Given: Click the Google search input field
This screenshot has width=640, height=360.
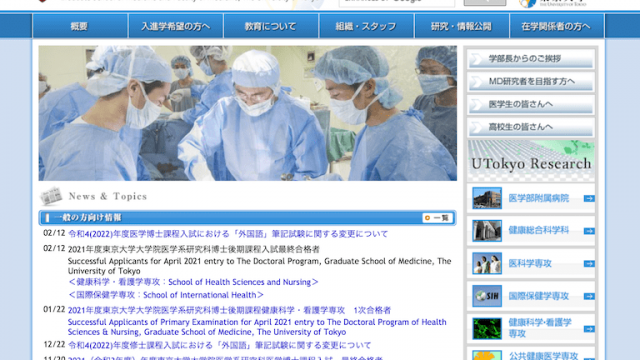Looking at the screenshot, I should tap(397, 2).
